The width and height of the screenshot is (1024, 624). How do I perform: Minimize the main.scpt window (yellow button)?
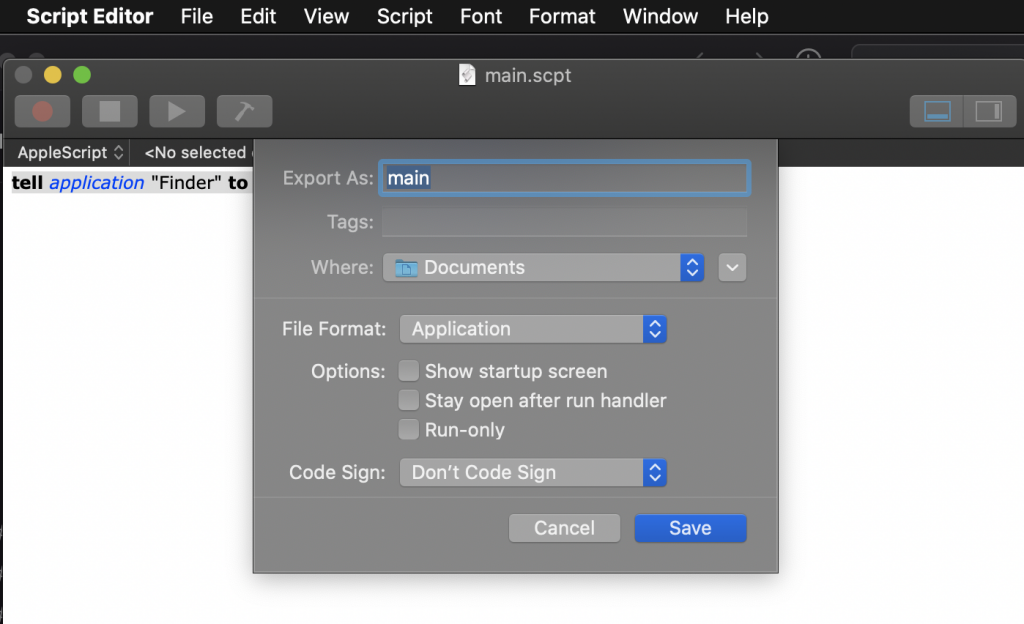click(x=52, y=75)
